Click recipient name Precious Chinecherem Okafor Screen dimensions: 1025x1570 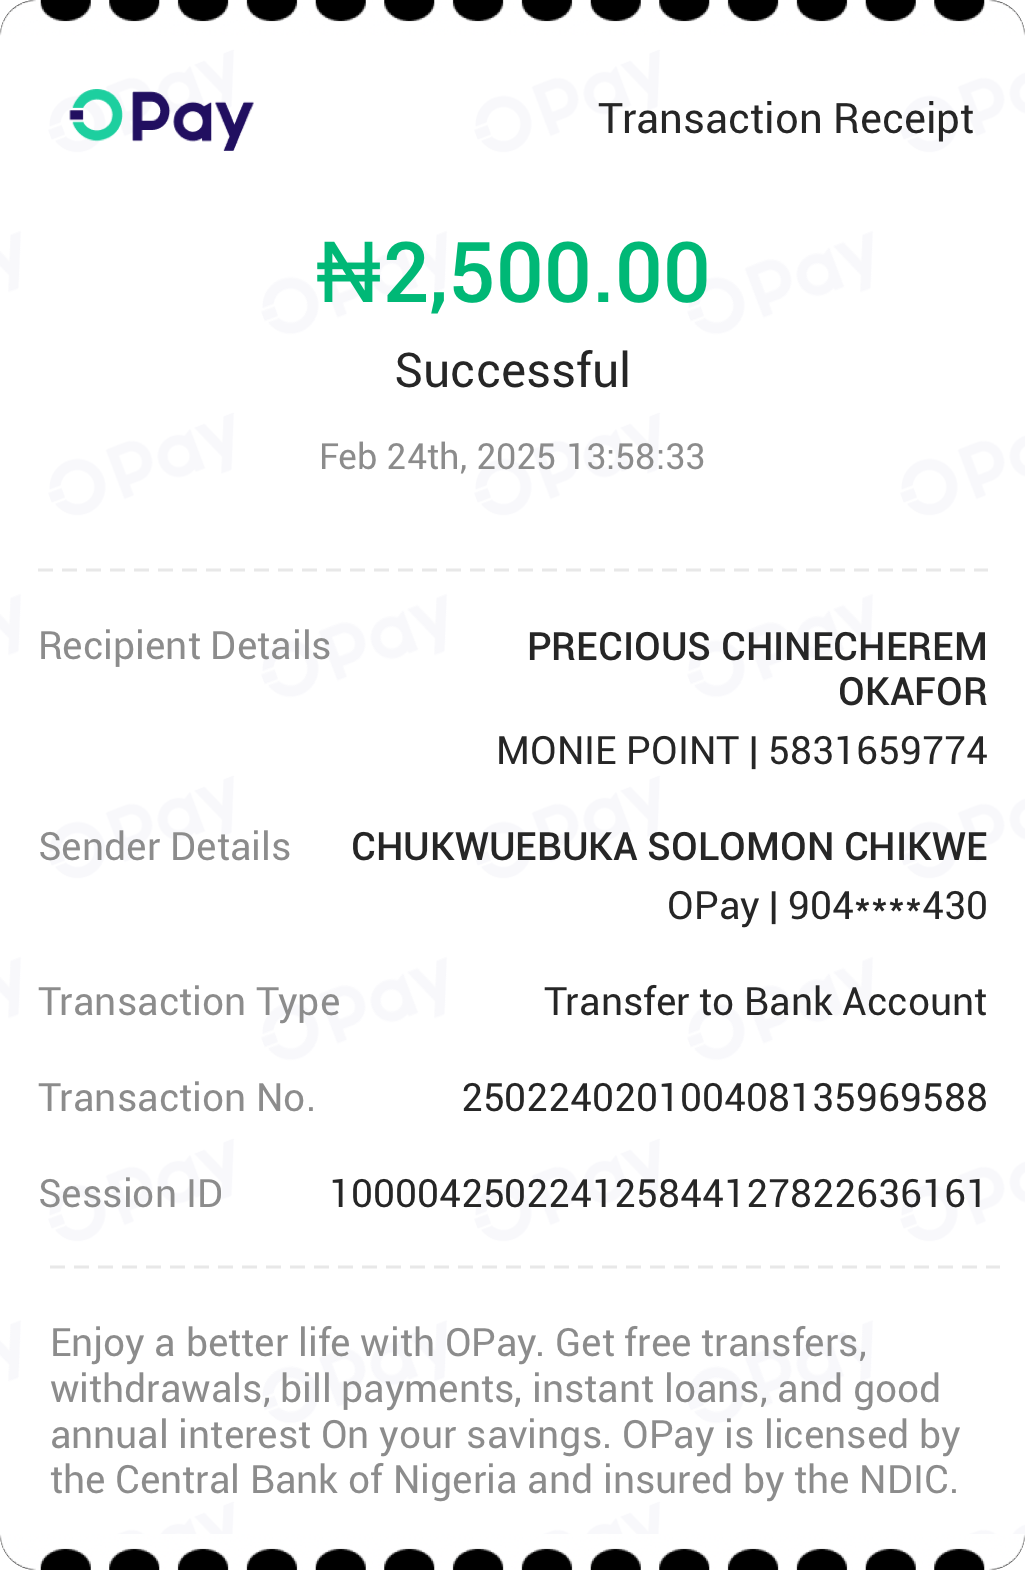pos(757,668)
